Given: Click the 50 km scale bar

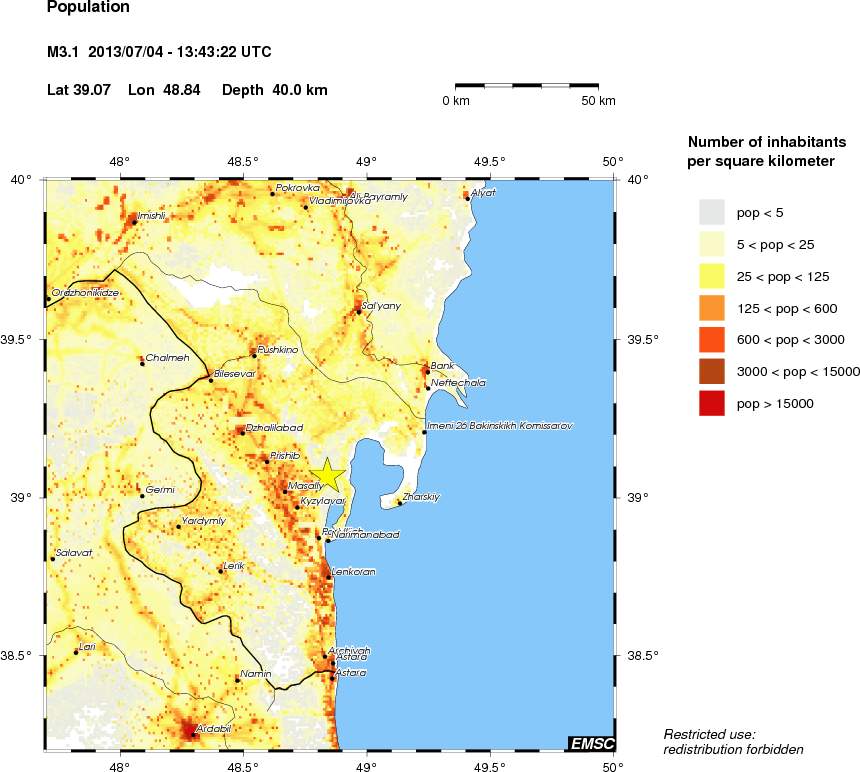Looking at the screenshot, I should click(527, 86).
